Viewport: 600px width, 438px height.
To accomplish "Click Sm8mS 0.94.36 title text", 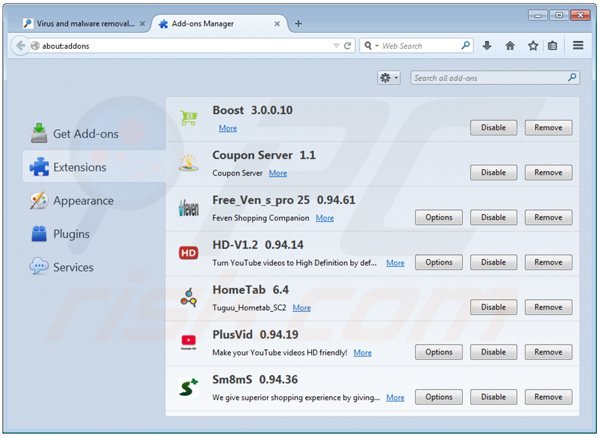I will (x=255, y=379).
